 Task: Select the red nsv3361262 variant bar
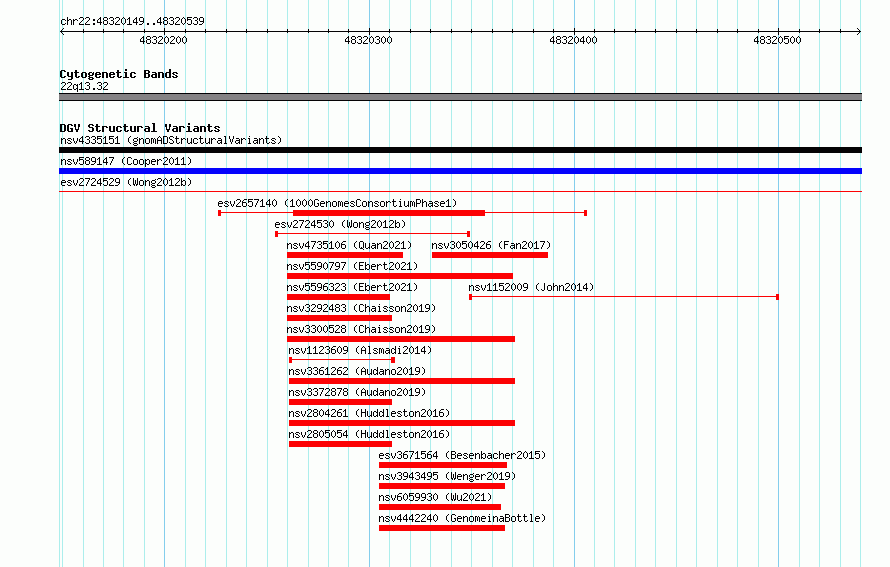coord(402,381)
